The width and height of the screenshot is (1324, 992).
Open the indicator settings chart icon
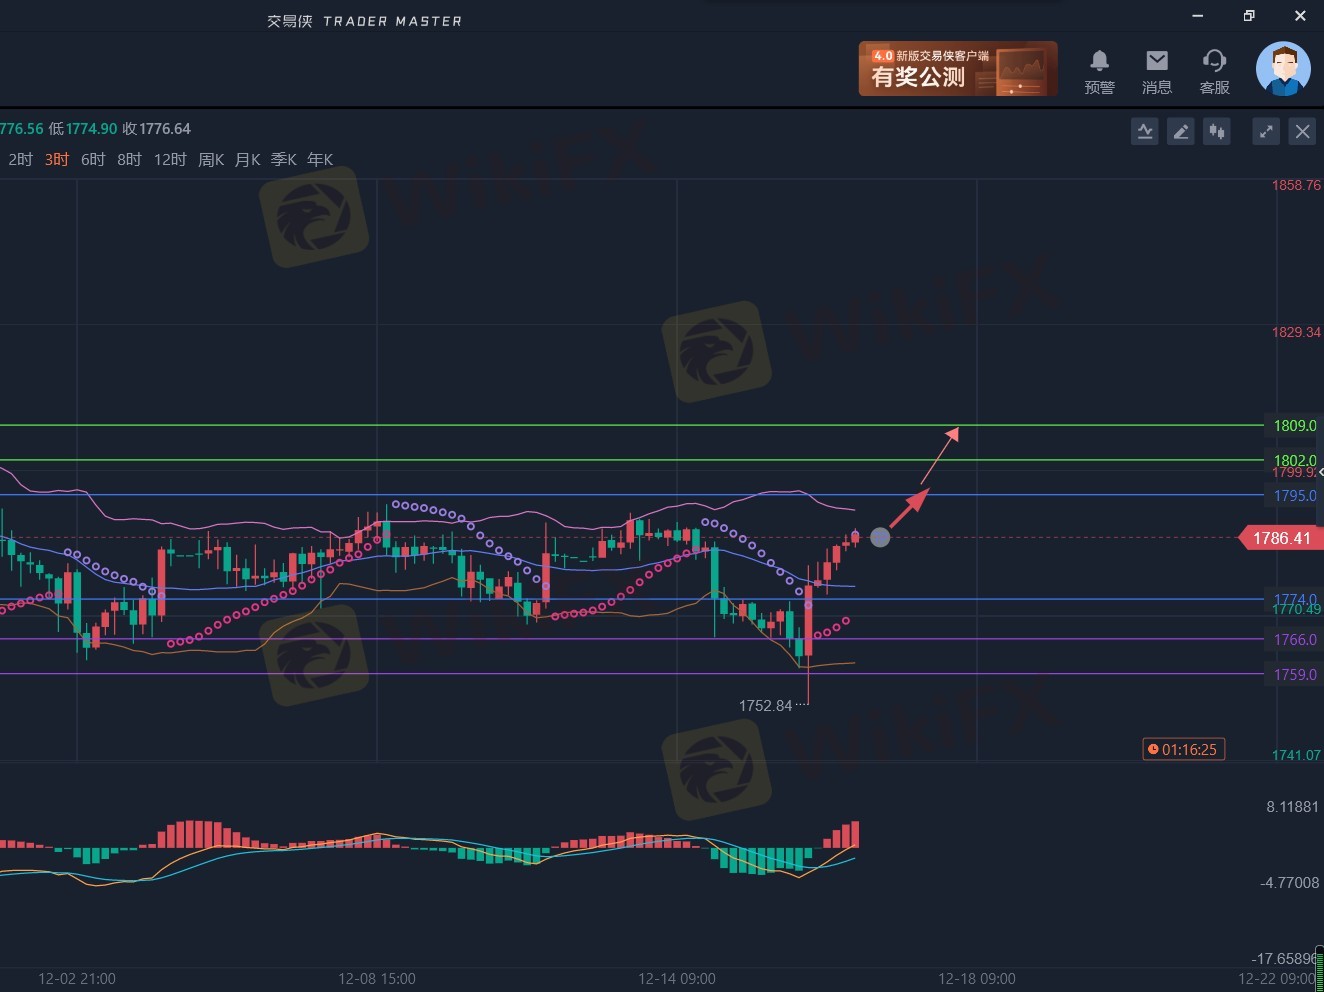point(1145,132)
